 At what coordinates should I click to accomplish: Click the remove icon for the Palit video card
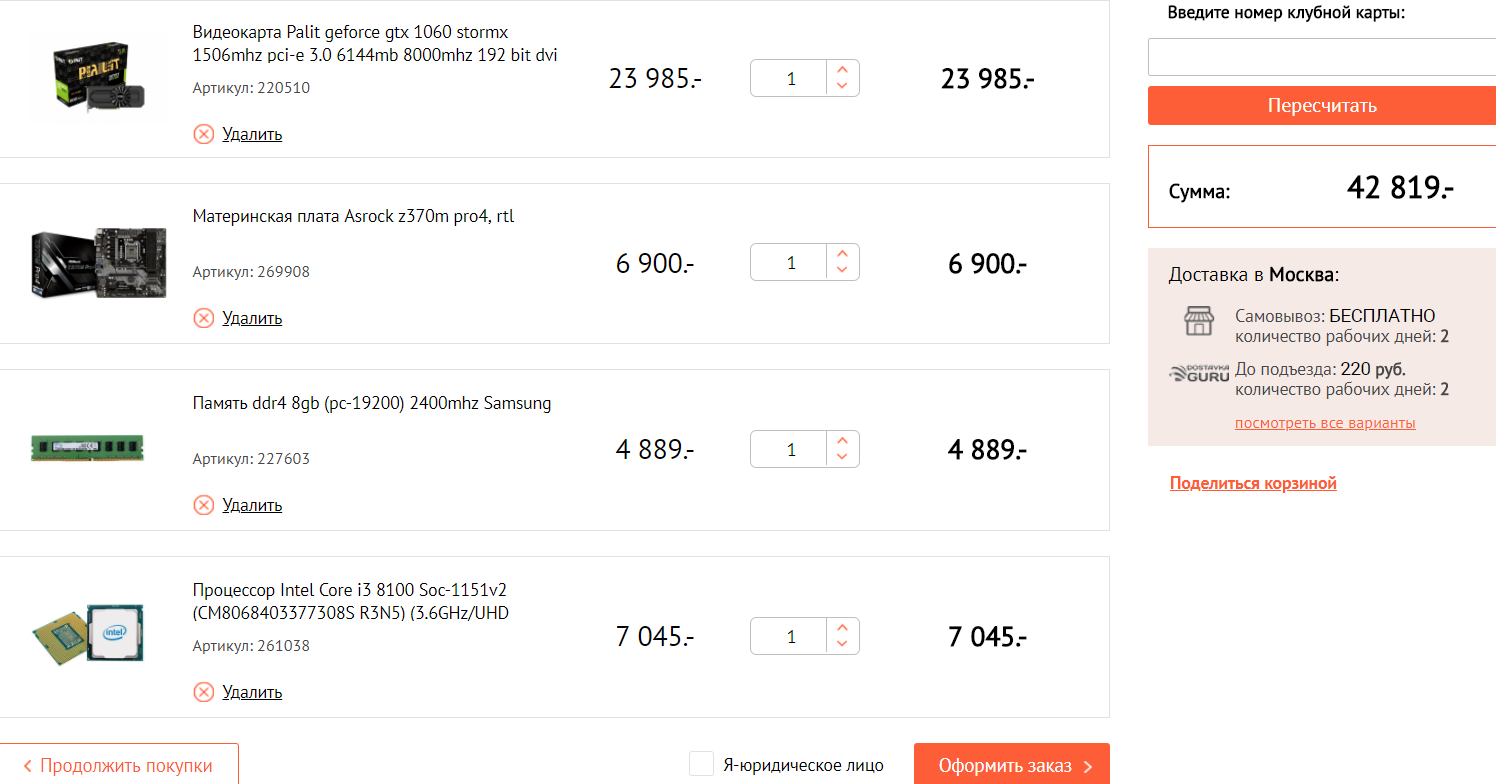[204, 134]
